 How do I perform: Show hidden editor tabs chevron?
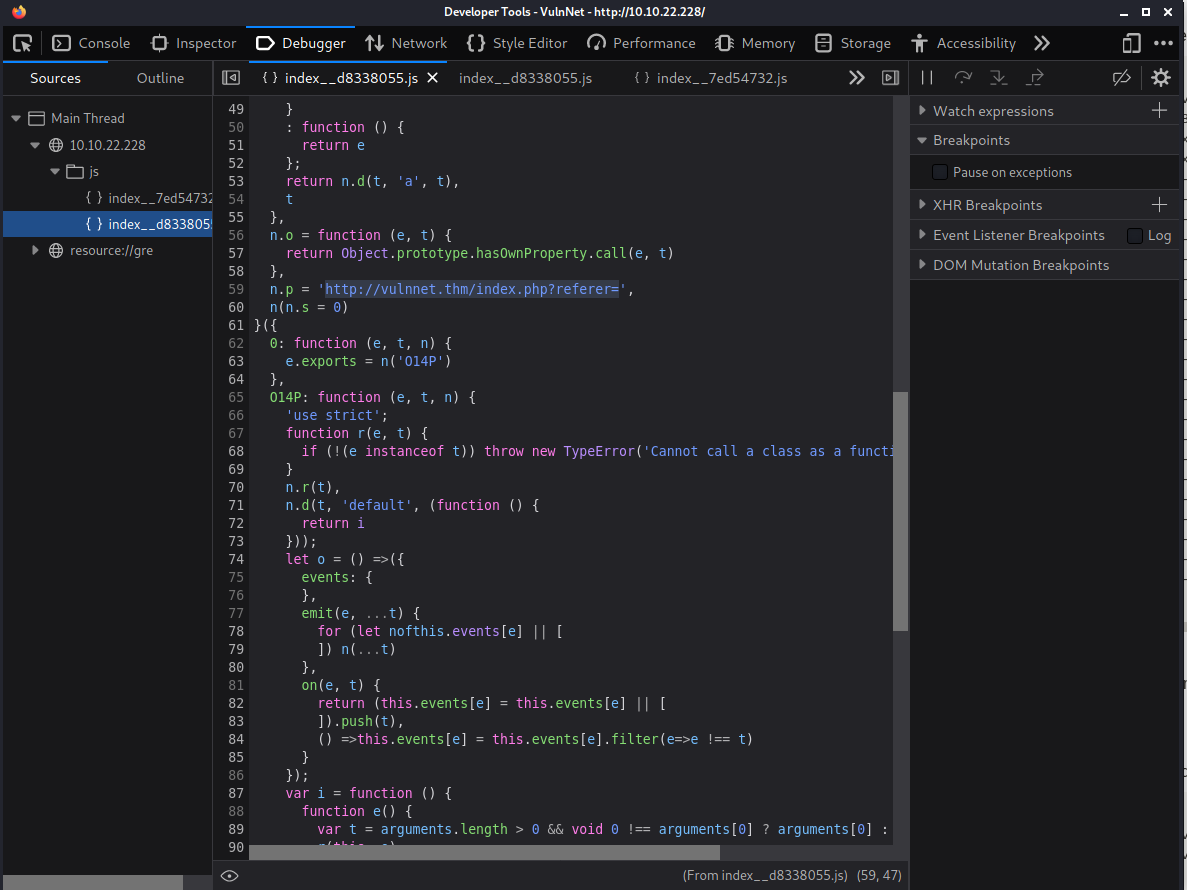(856, 78)
